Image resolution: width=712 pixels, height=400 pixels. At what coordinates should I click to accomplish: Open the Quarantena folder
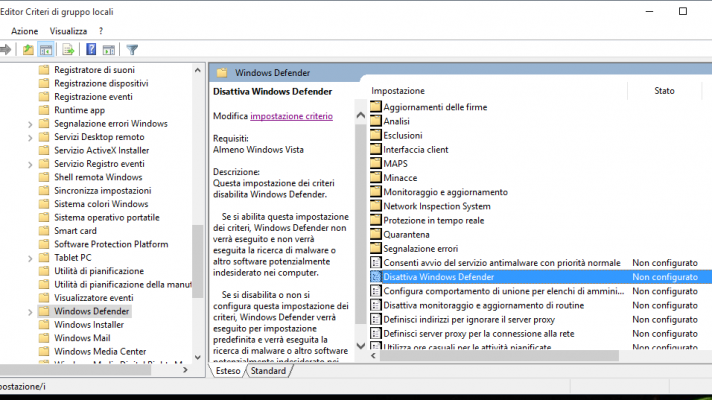click(400, 234)
